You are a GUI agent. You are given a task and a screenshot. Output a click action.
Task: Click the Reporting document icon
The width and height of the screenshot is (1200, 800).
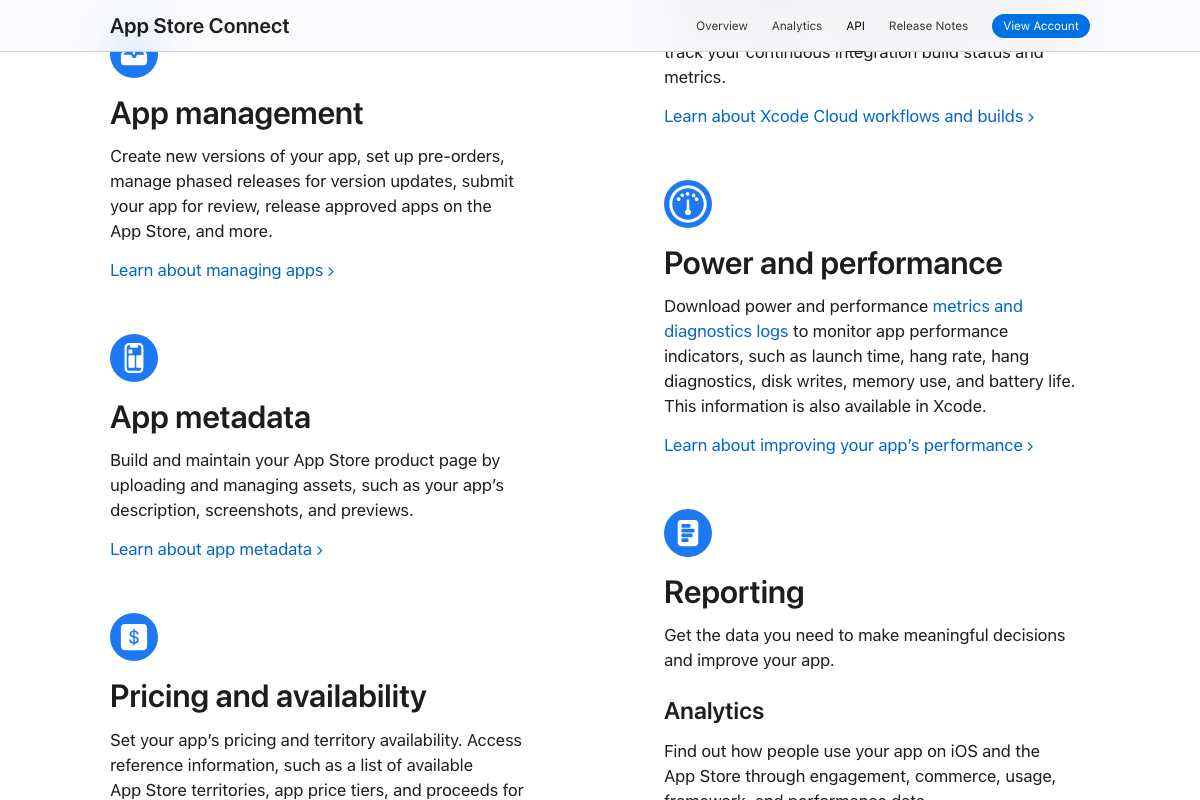[688, 533]
